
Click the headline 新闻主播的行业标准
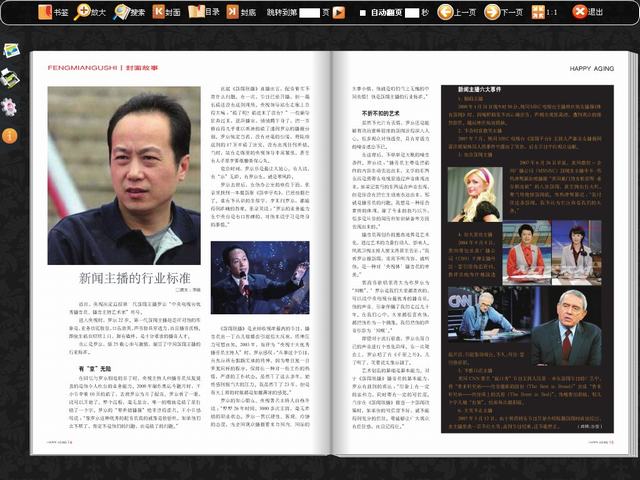coord(135,278)
